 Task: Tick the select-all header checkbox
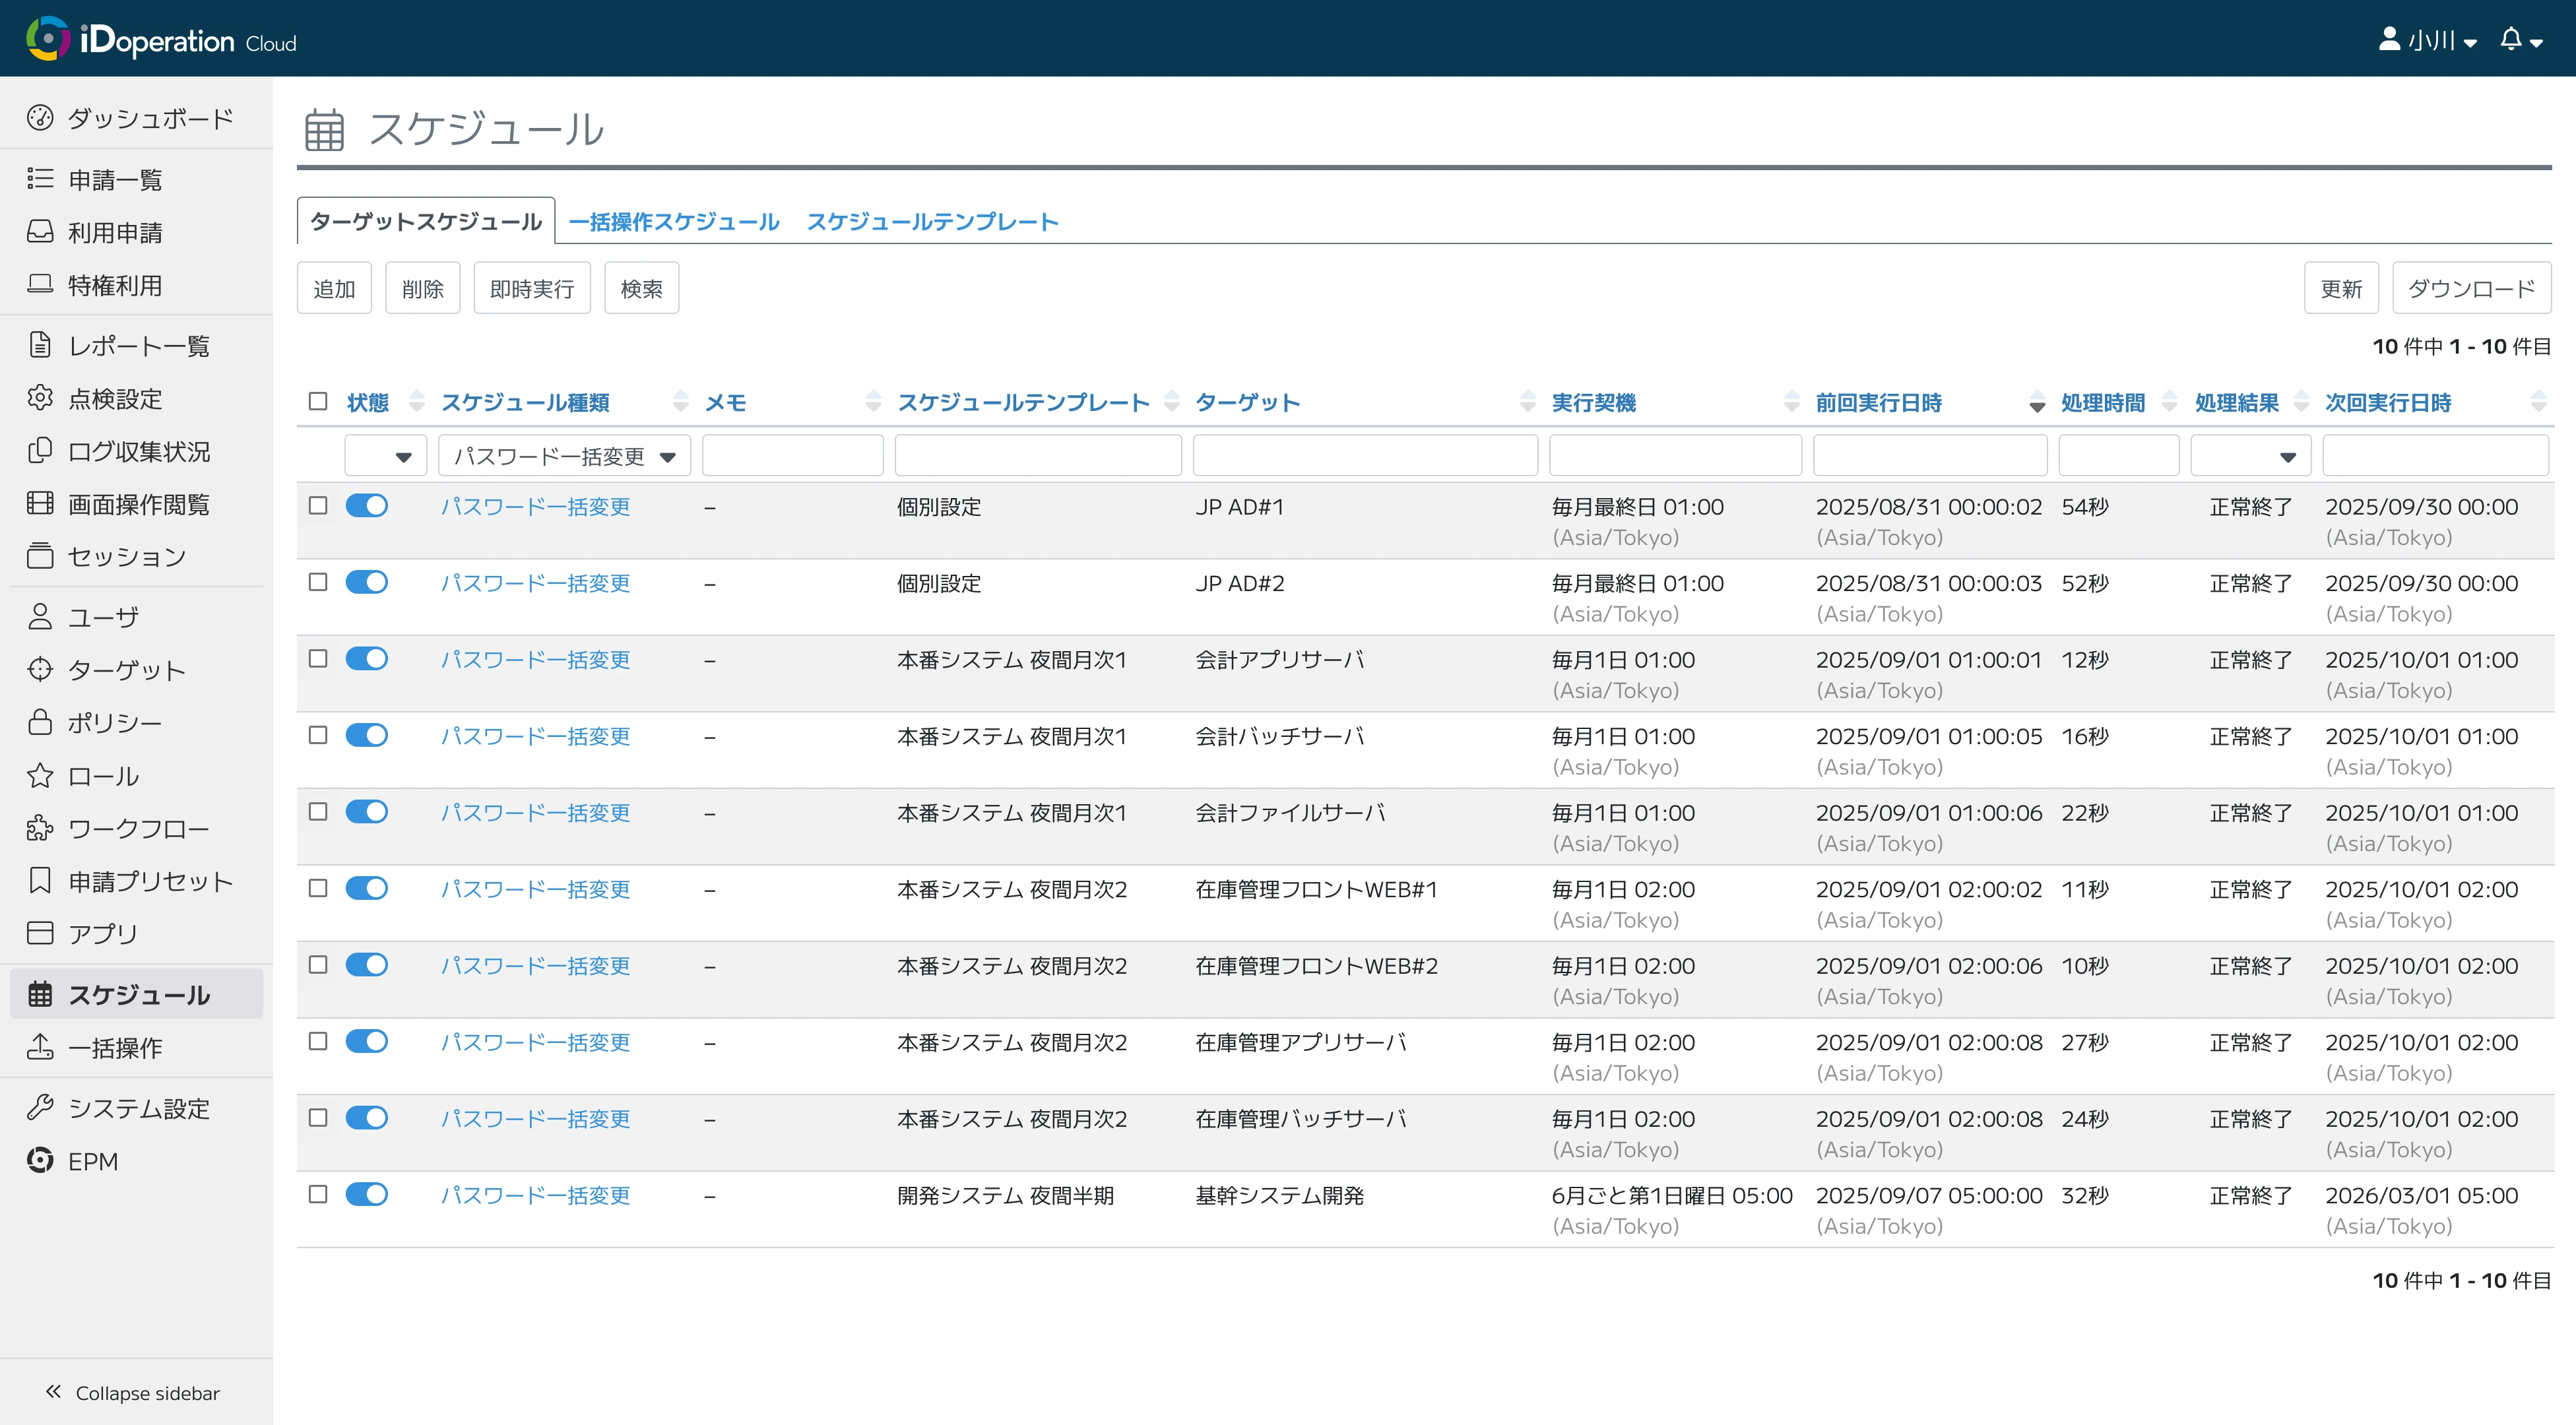(318, 401)
